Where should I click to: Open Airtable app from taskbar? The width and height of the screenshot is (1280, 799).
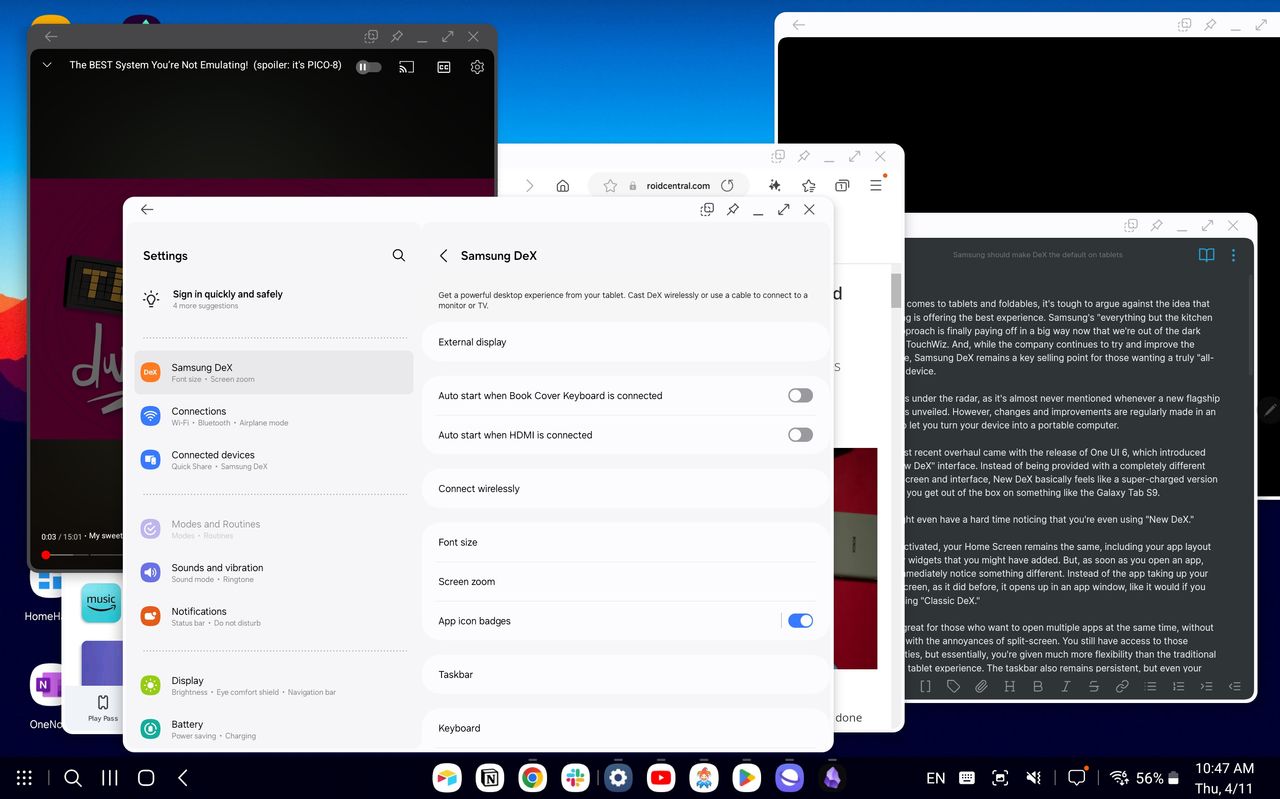pyautogui.click(x=446, y=778)
